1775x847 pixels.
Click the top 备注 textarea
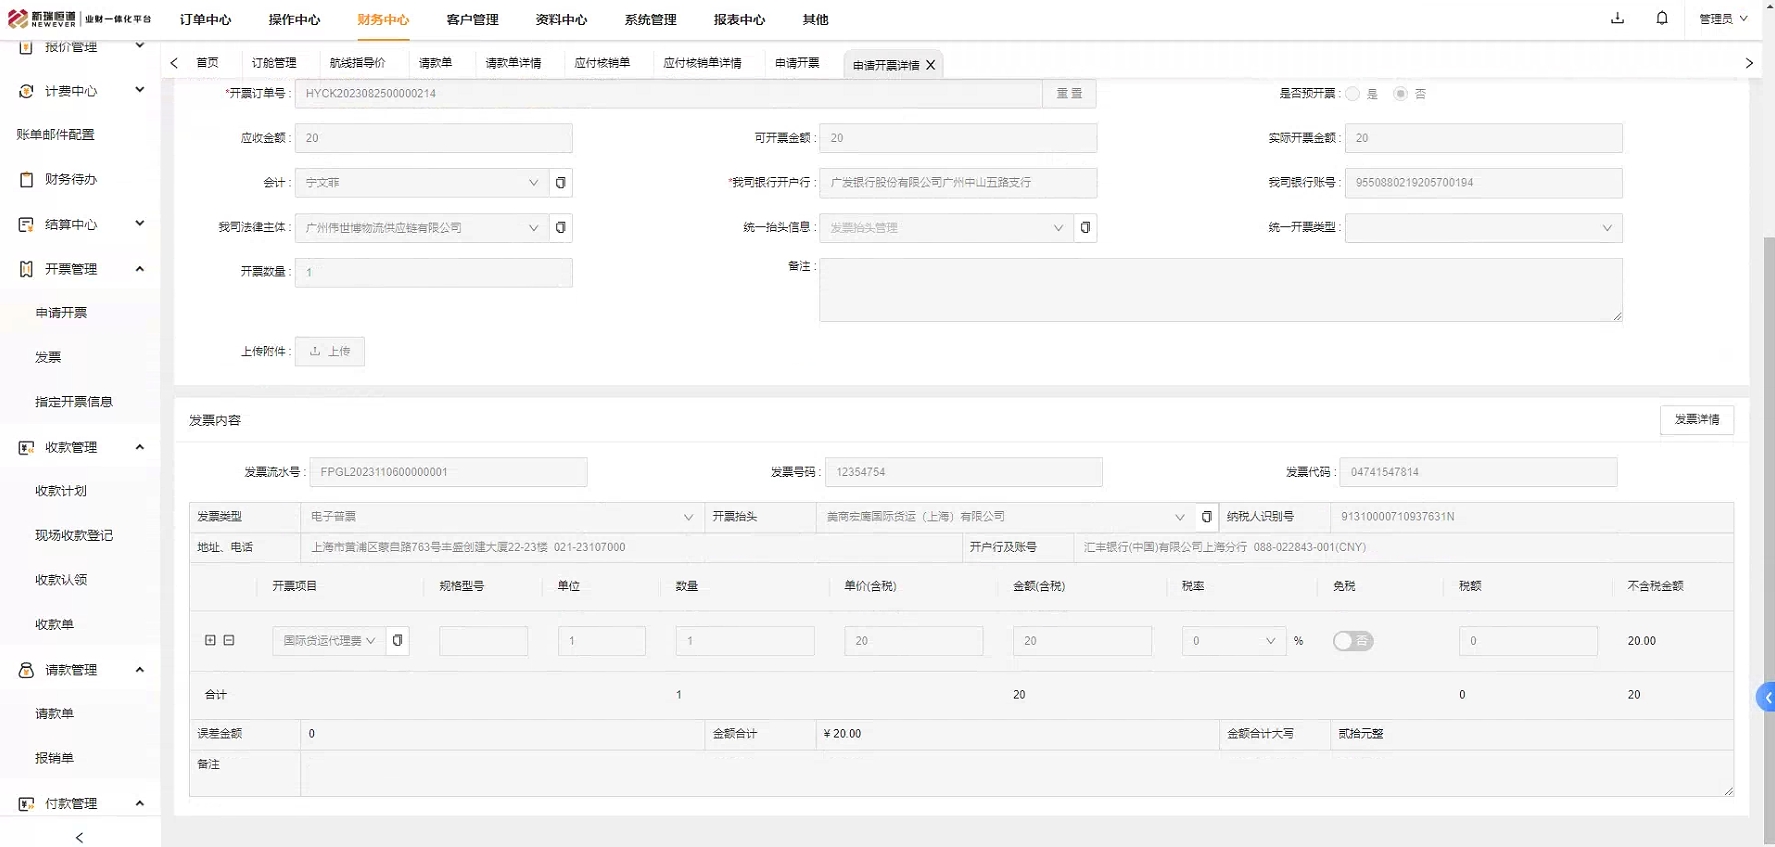1221,290
